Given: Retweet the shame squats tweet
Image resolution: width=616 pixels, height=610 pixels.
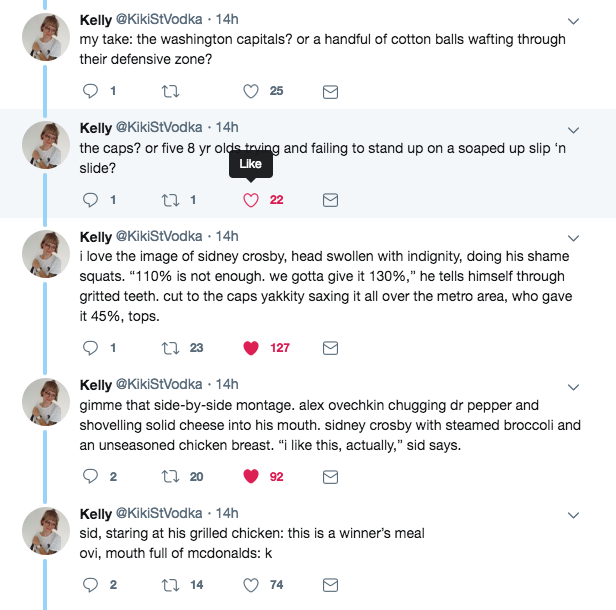Looking at the screenshot, I should [169, 348].
